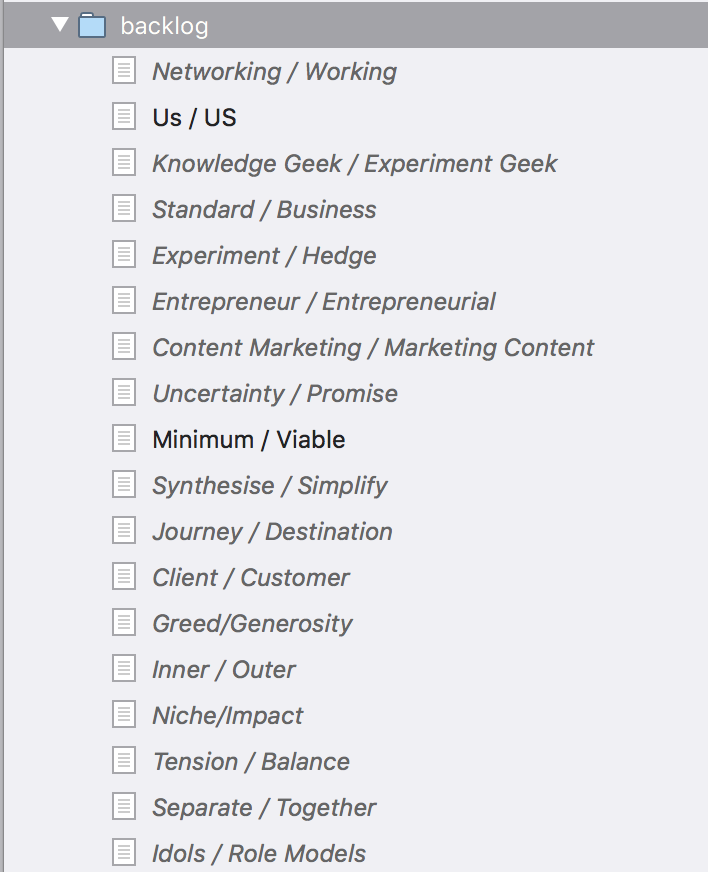Click document icon next to Us / US
708x872 pixels.
click(123, 117)
